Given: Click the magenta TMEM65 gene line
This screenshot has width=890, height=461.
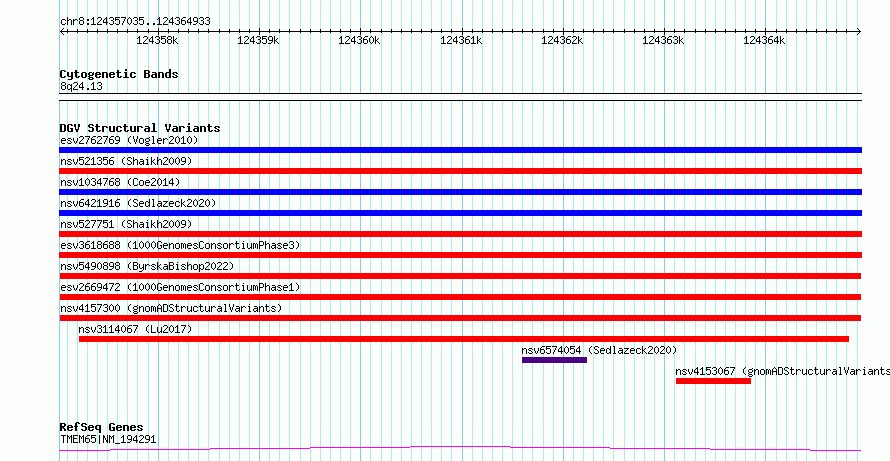Looking at the screenshot, I should click(460, 449).
